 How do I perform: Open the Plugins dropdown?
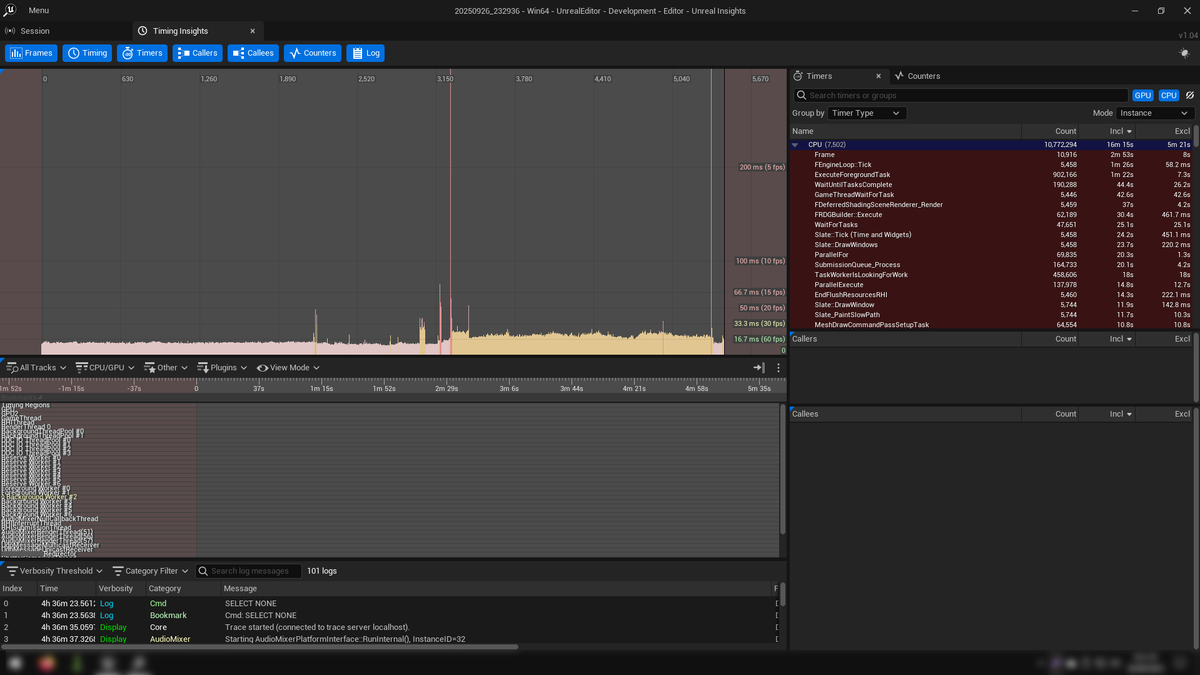(x=222, y=368)
